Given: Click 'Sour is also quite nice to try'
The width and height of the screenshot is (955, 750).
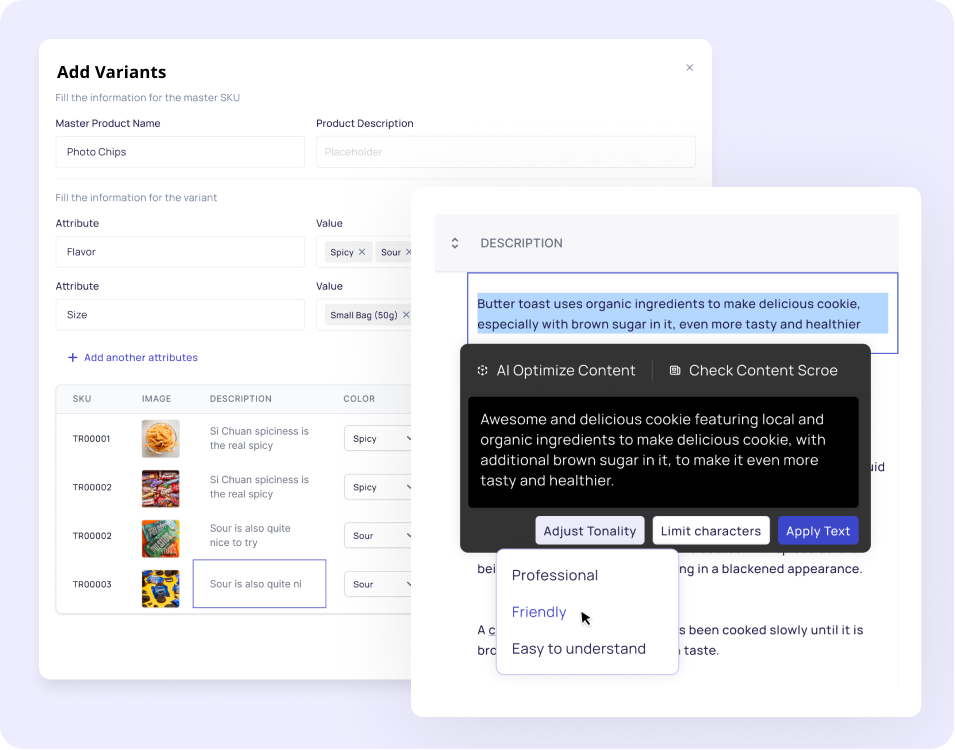Looking at the screenshot, I should (250, 535).
